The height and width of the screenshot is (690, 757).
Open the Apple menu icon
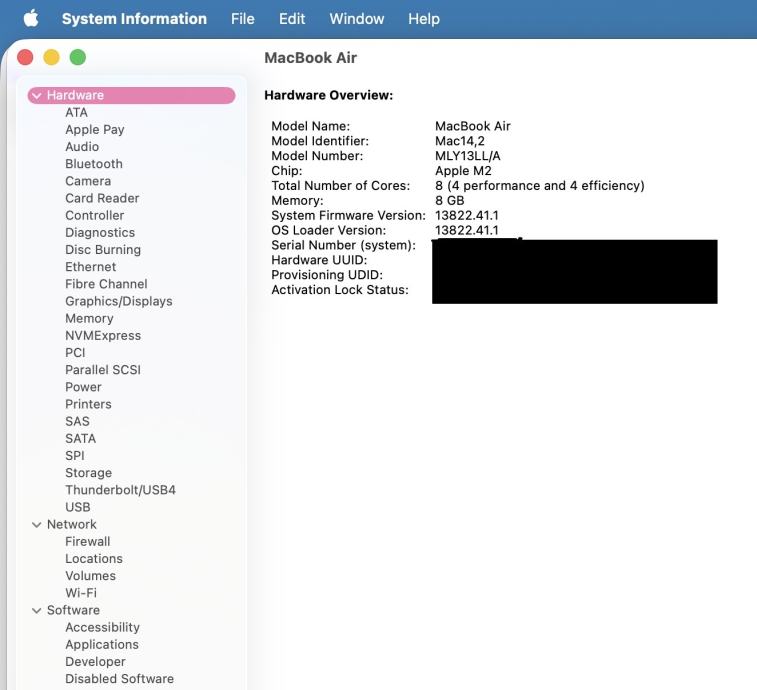[31, 19]
